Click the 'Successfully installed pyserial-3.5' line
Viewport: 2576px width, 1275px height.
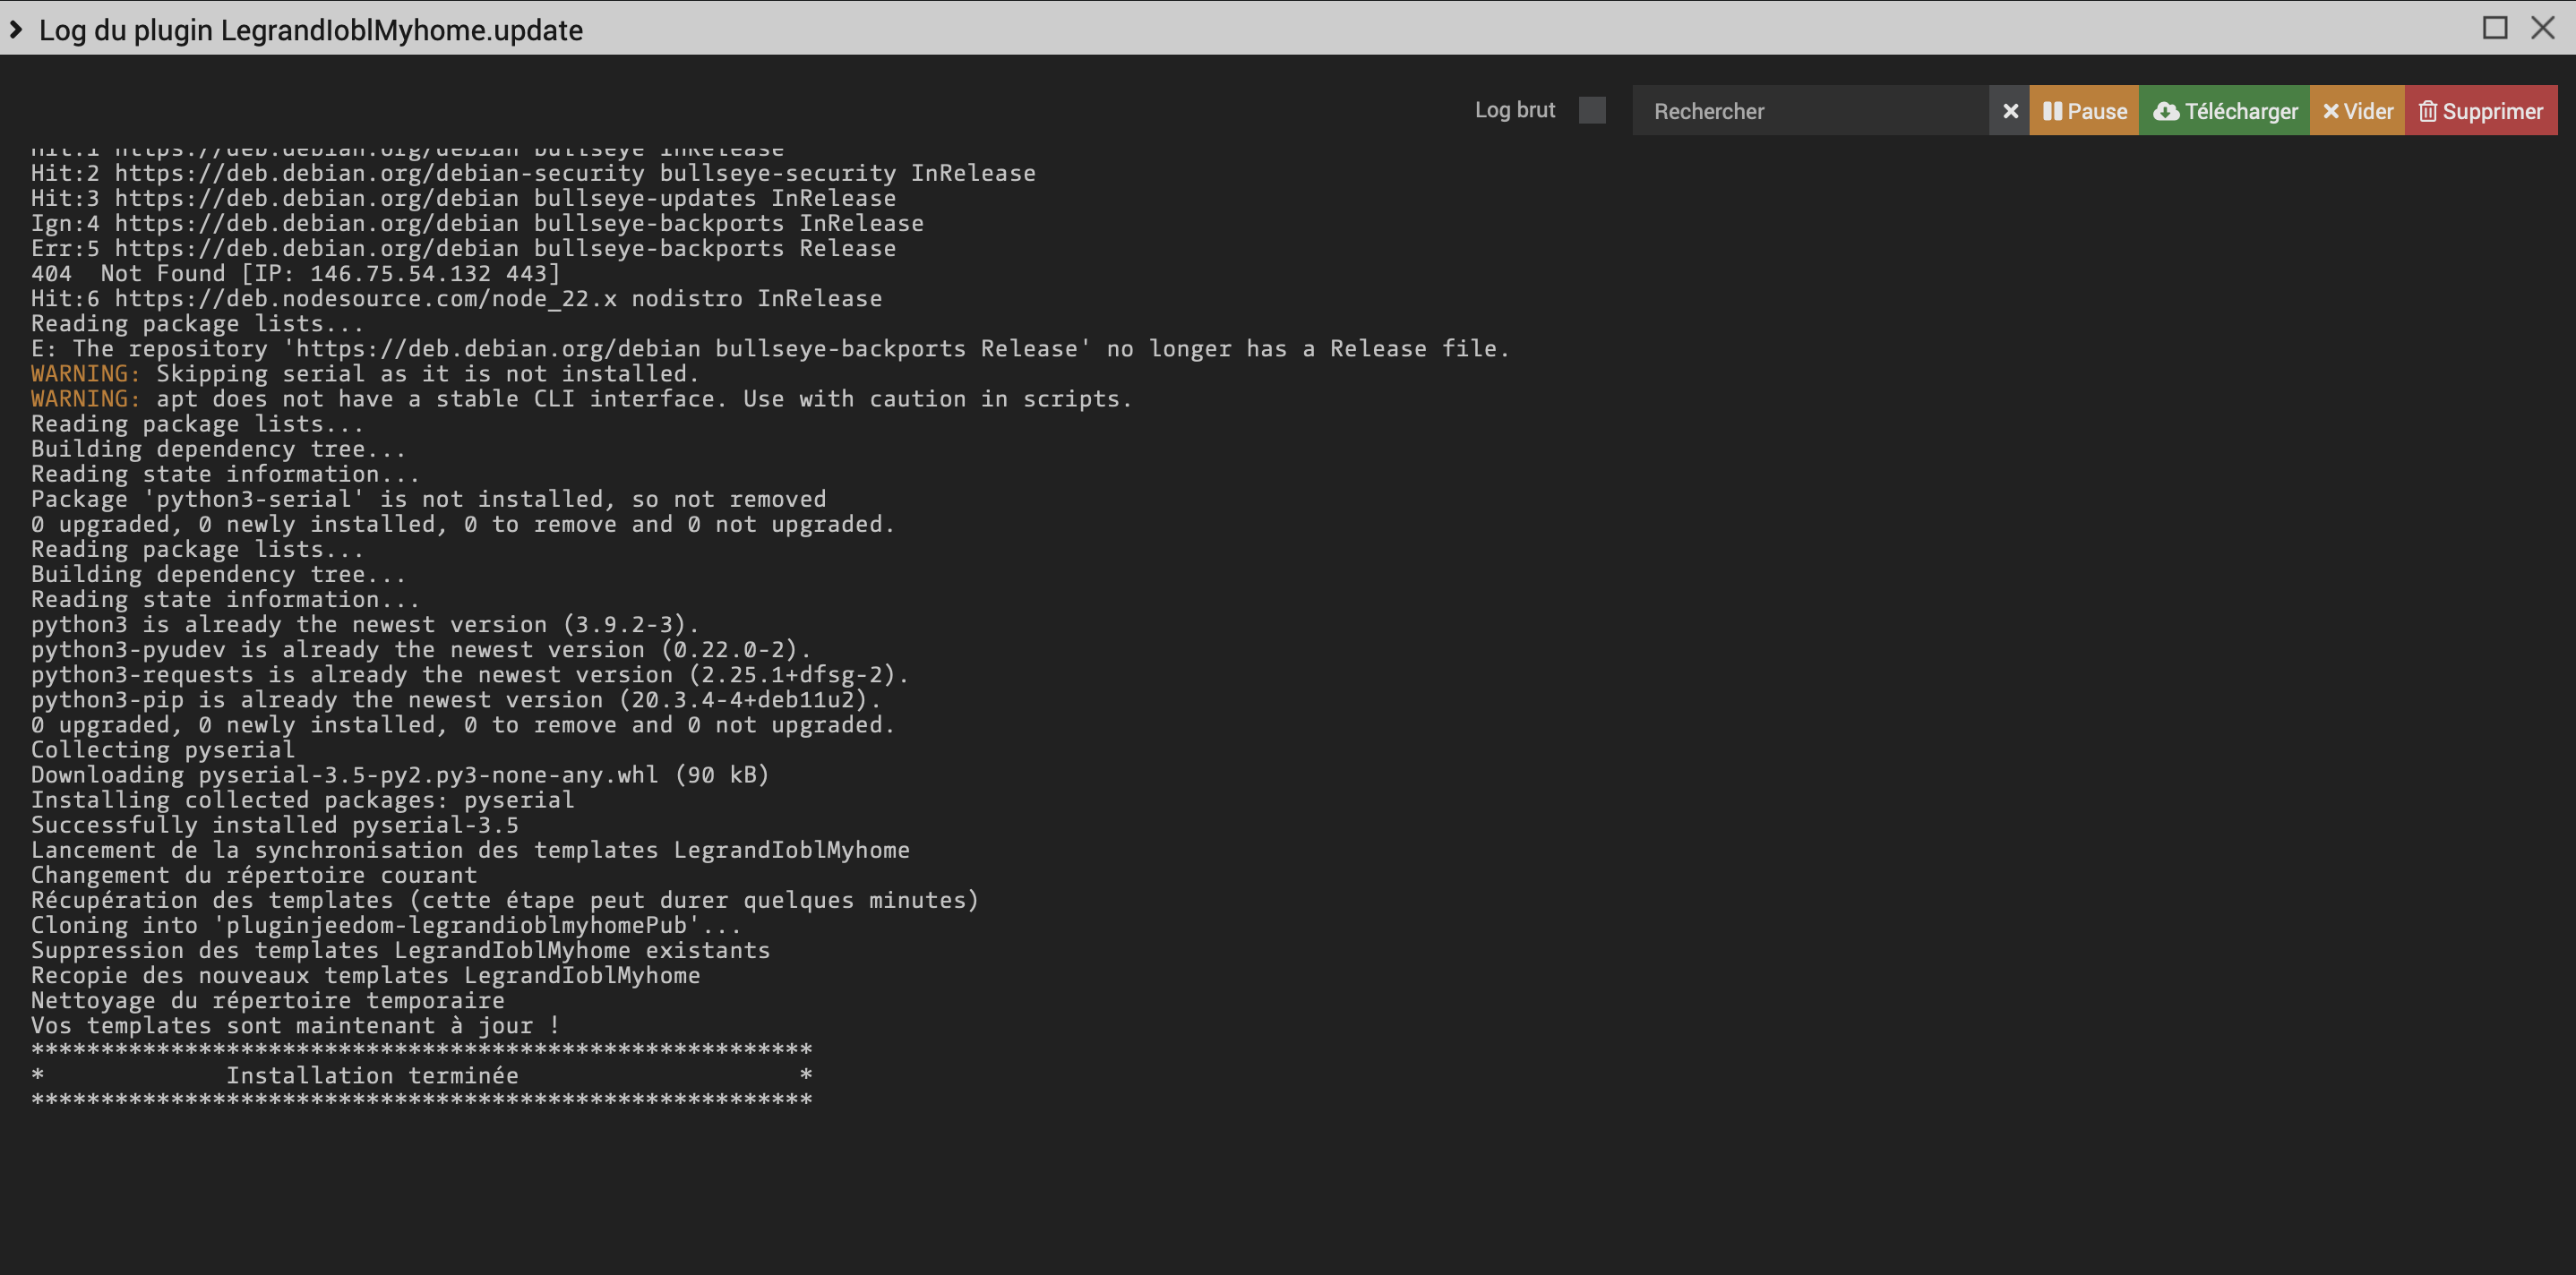click(275, 825)
